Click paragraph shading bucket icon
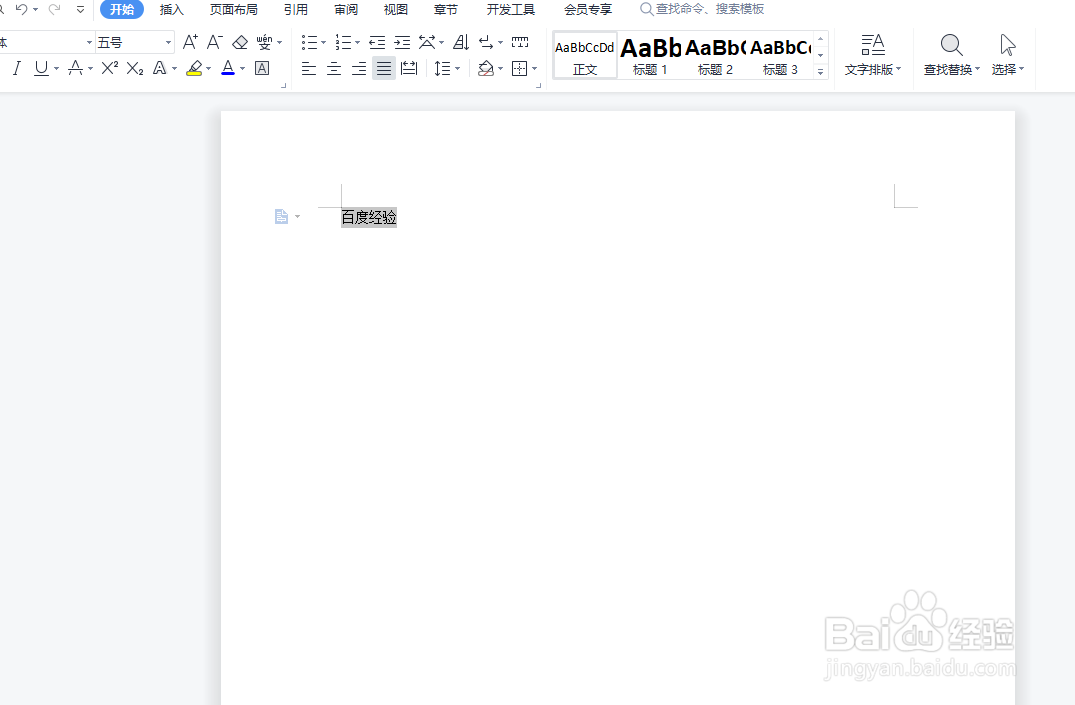 coord(486,69)
